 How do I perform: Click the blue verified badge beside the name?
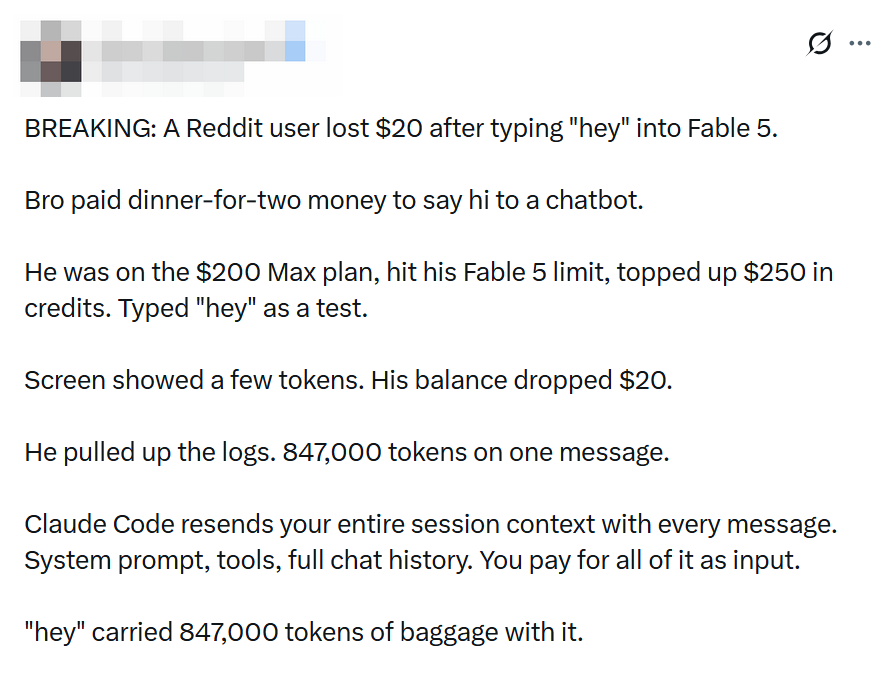295,41
